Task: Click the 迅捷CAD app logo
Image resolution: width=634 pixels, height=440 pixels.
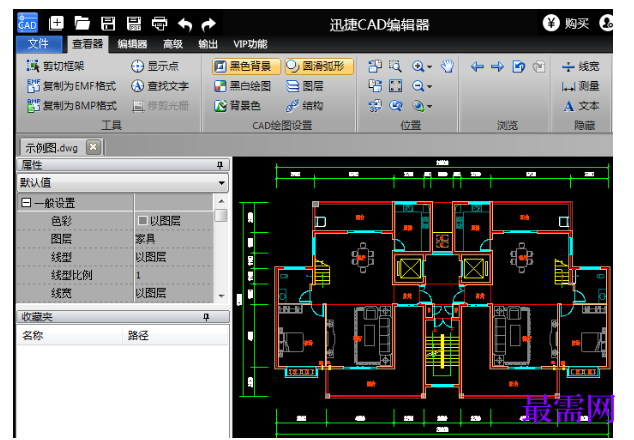Action: click(x=27, y=23)
